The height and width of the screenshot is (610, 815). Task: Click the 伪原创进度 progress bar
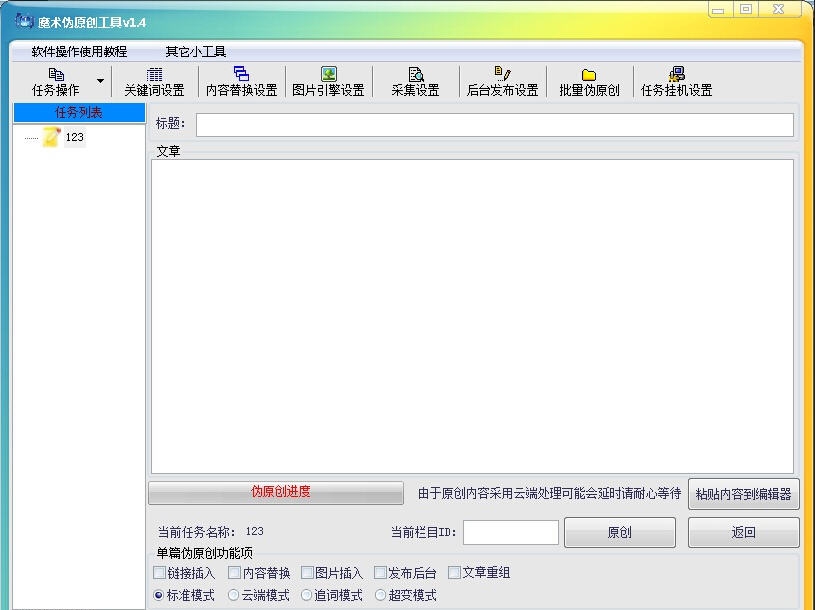coord(275,492)
